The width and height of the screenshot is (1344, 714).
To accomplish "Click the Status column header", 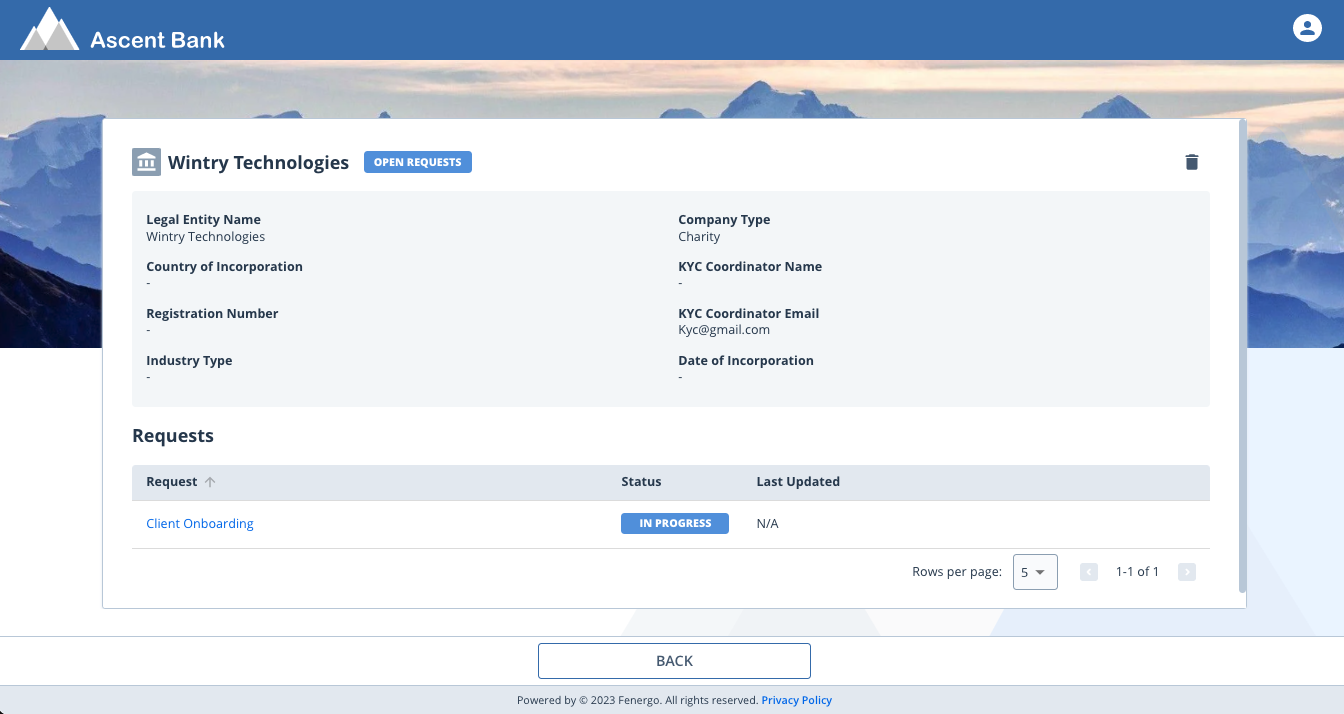I will tap(641, 481).
